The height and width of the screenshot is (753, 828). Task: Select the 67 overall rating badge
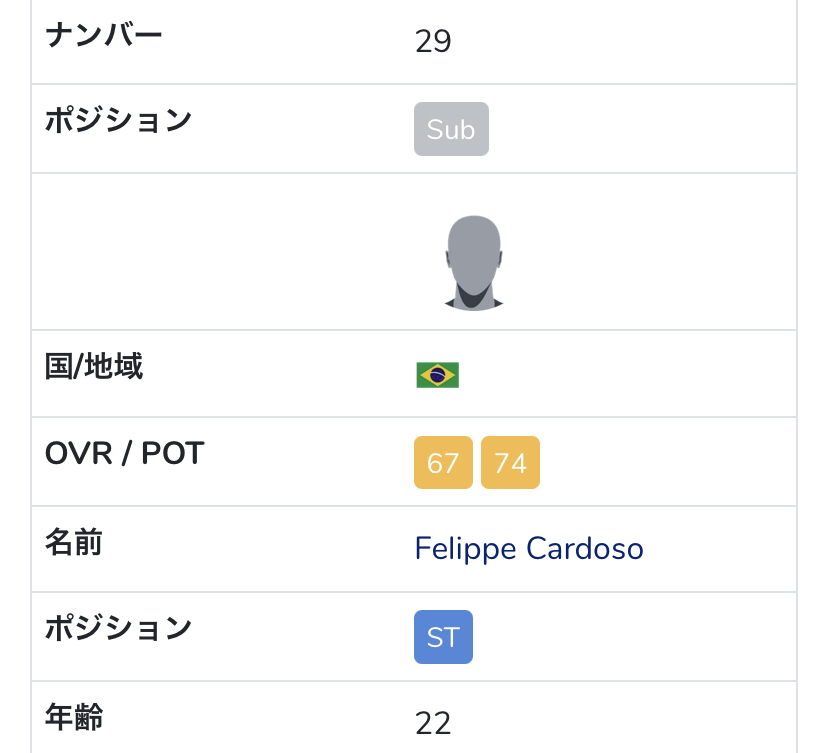[443, 463]
